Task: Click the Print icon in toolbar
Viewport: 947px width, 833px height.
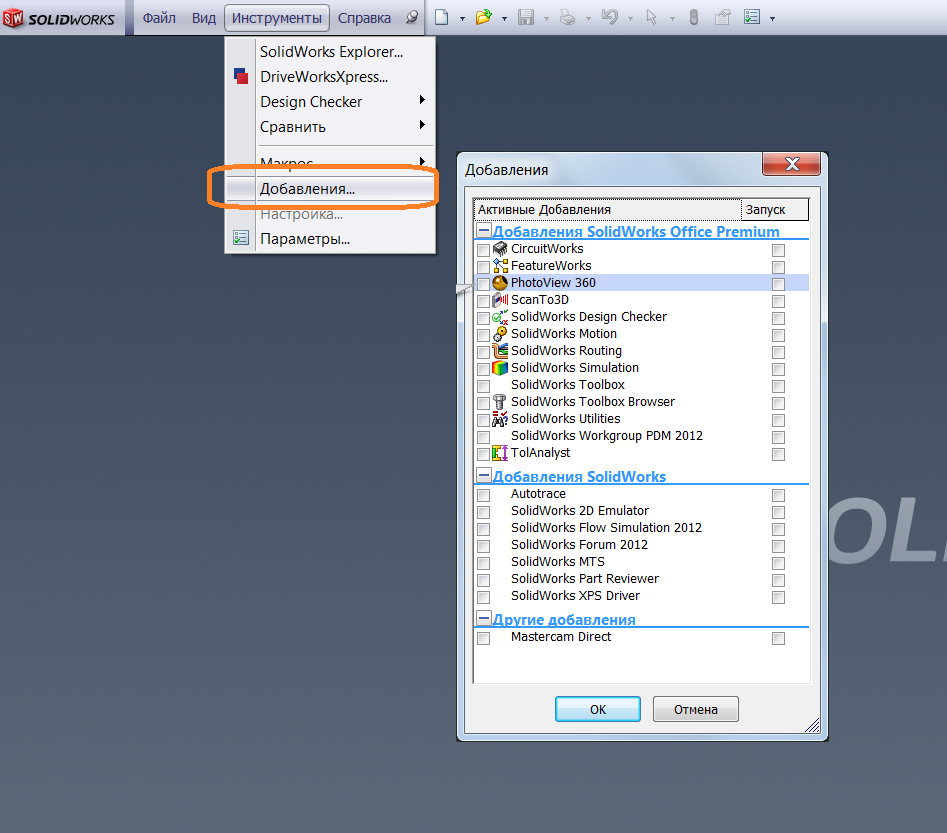Action: pos(567,18)
